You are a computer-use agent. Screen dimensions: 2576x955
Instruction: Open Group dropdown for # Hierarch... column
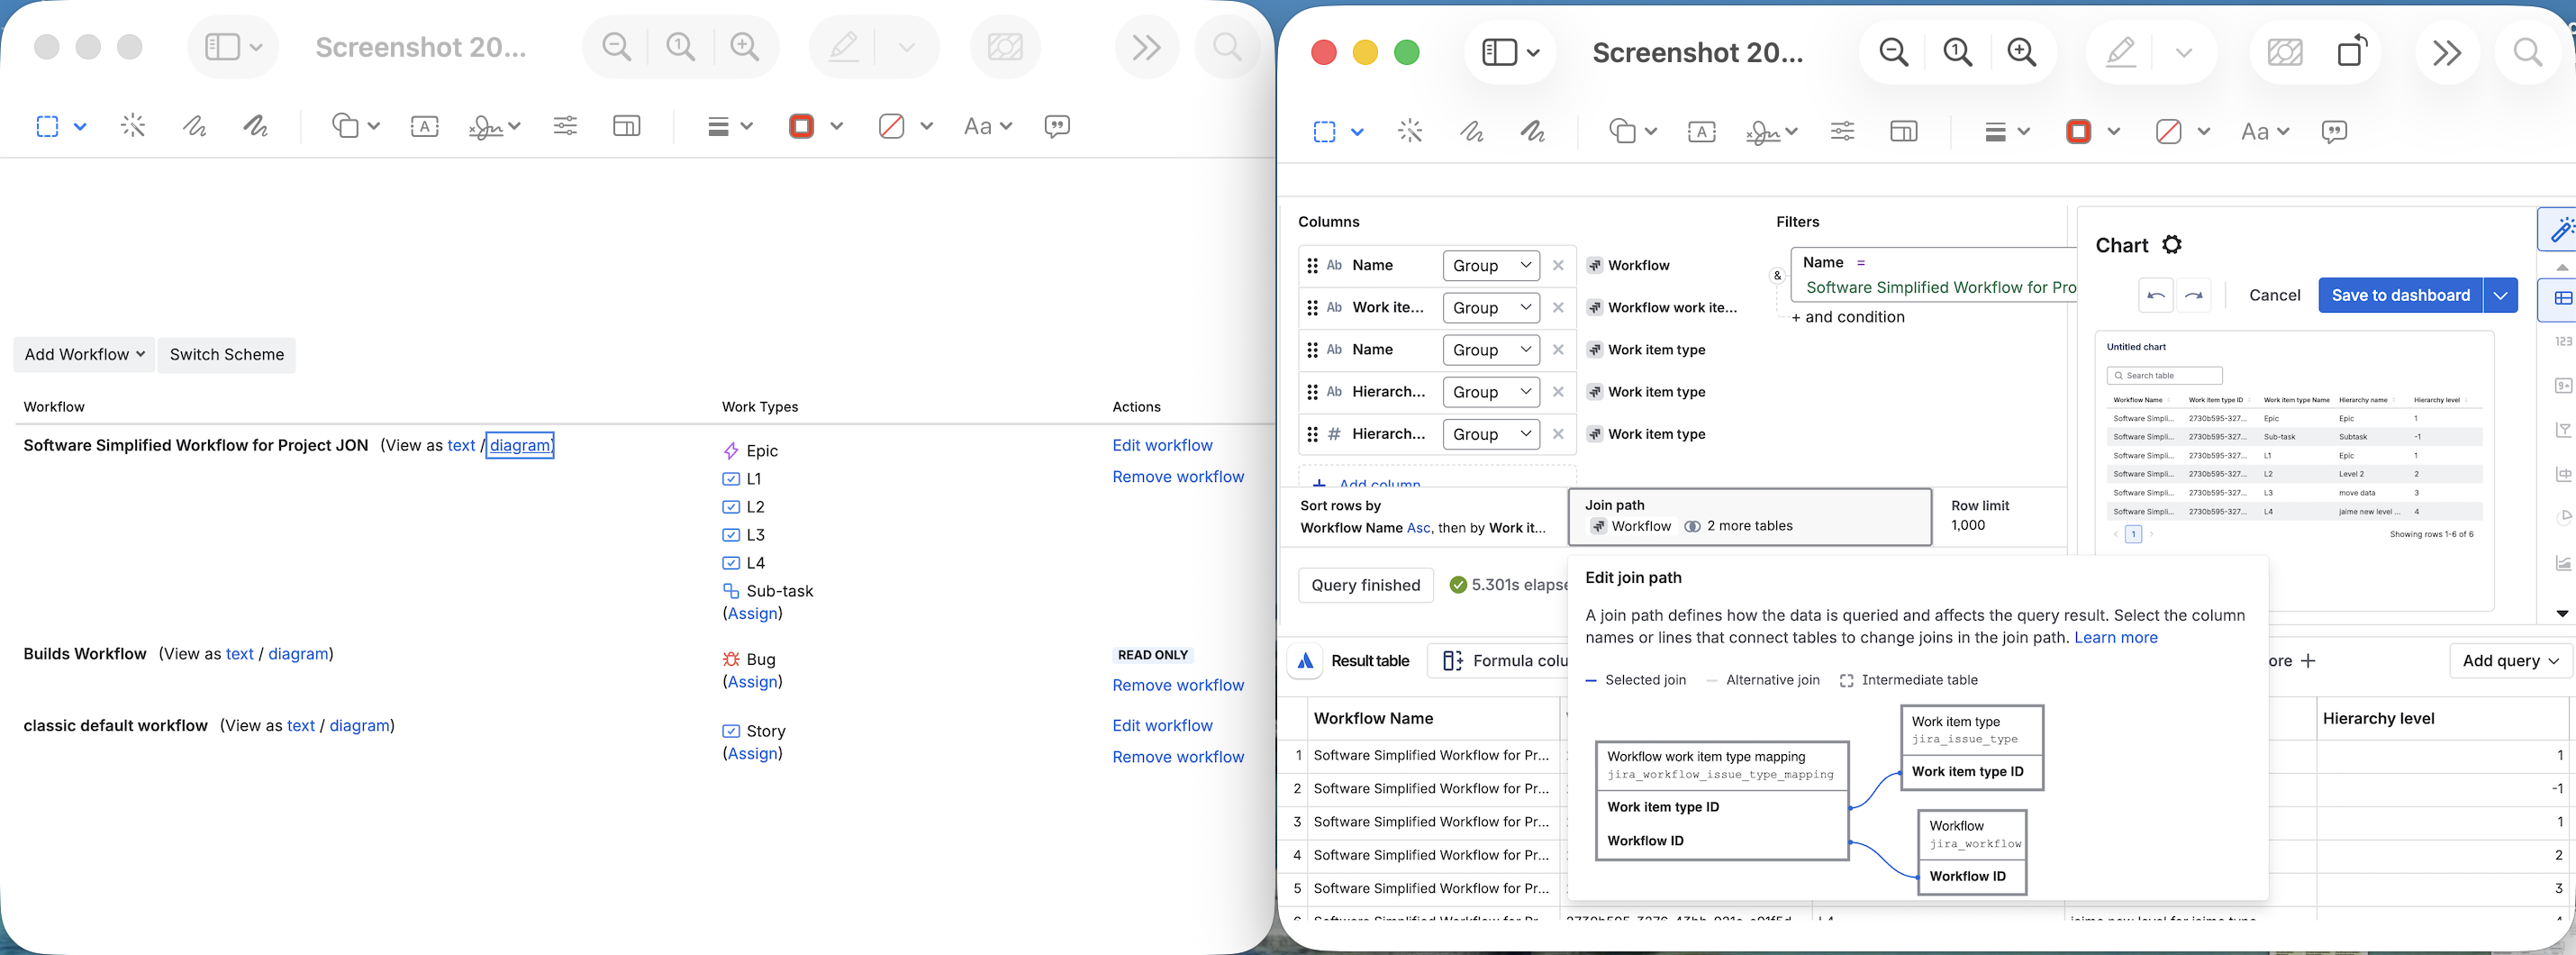1491,434
